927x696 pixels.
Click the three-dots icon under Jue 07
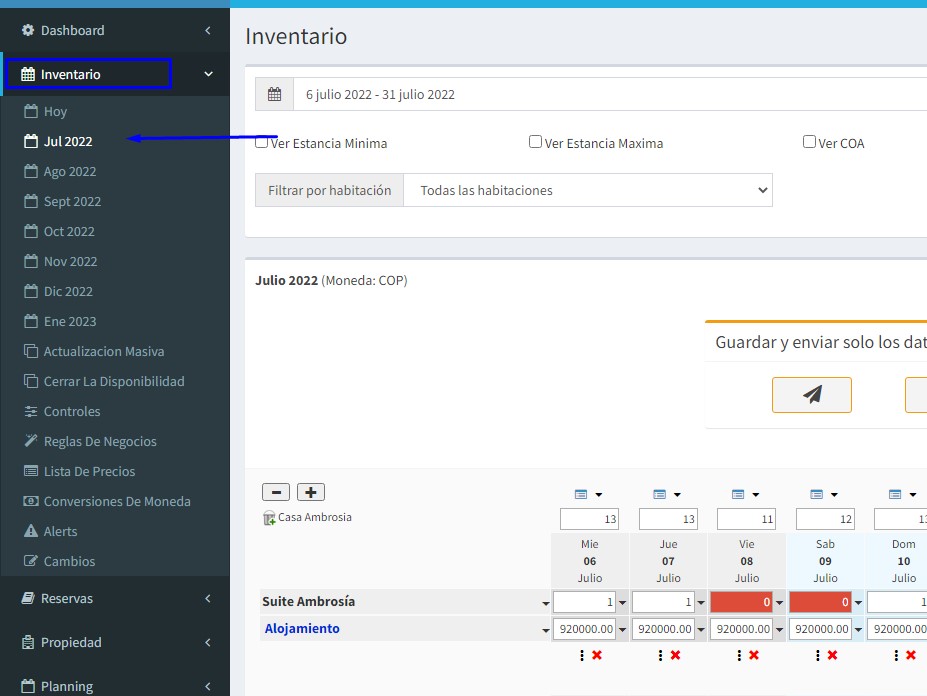click(660, 655)
